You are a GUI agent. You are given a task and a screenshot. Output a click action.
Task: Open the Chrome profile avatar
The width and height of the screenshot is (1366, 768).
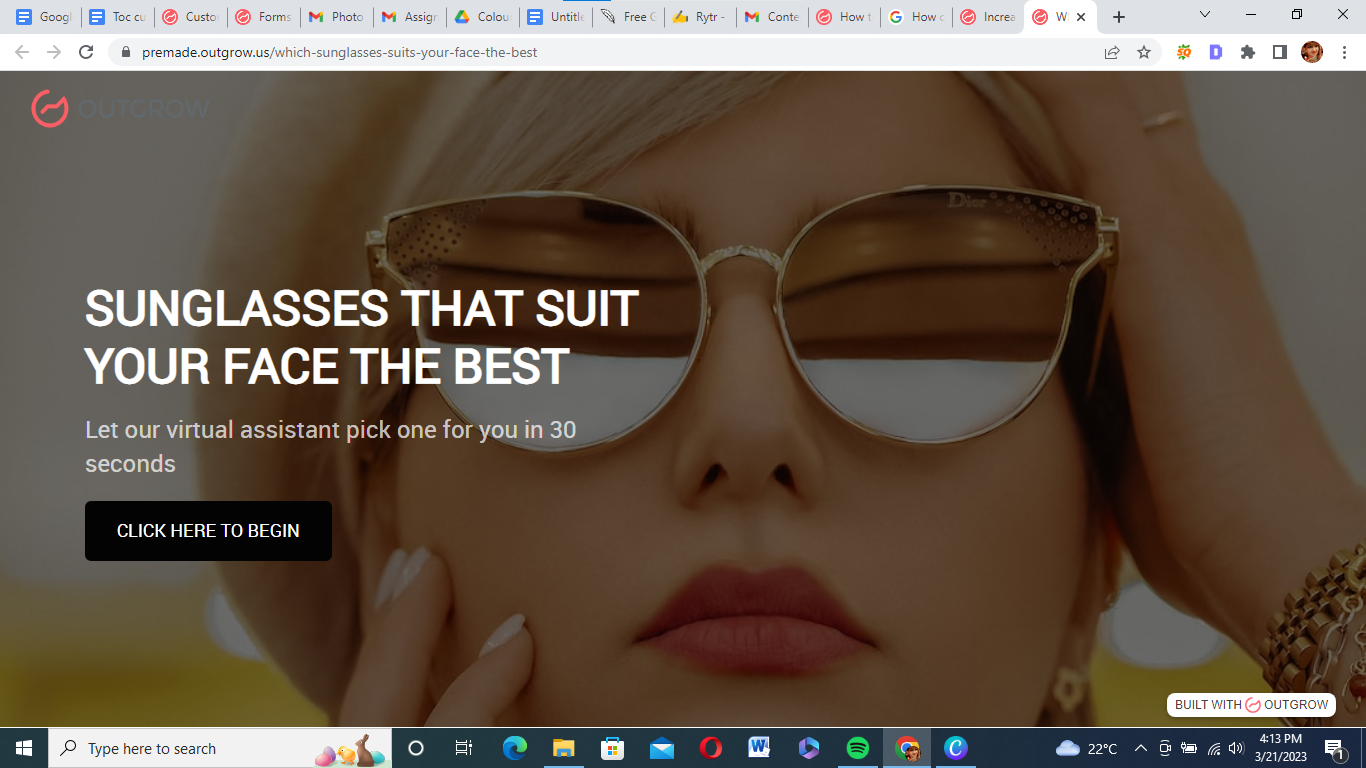[x=1311, y=52]
